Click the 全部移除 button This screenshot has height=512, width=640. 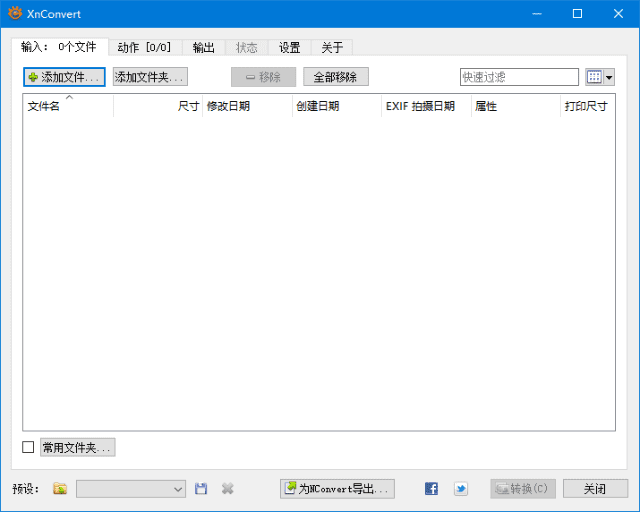335,77
